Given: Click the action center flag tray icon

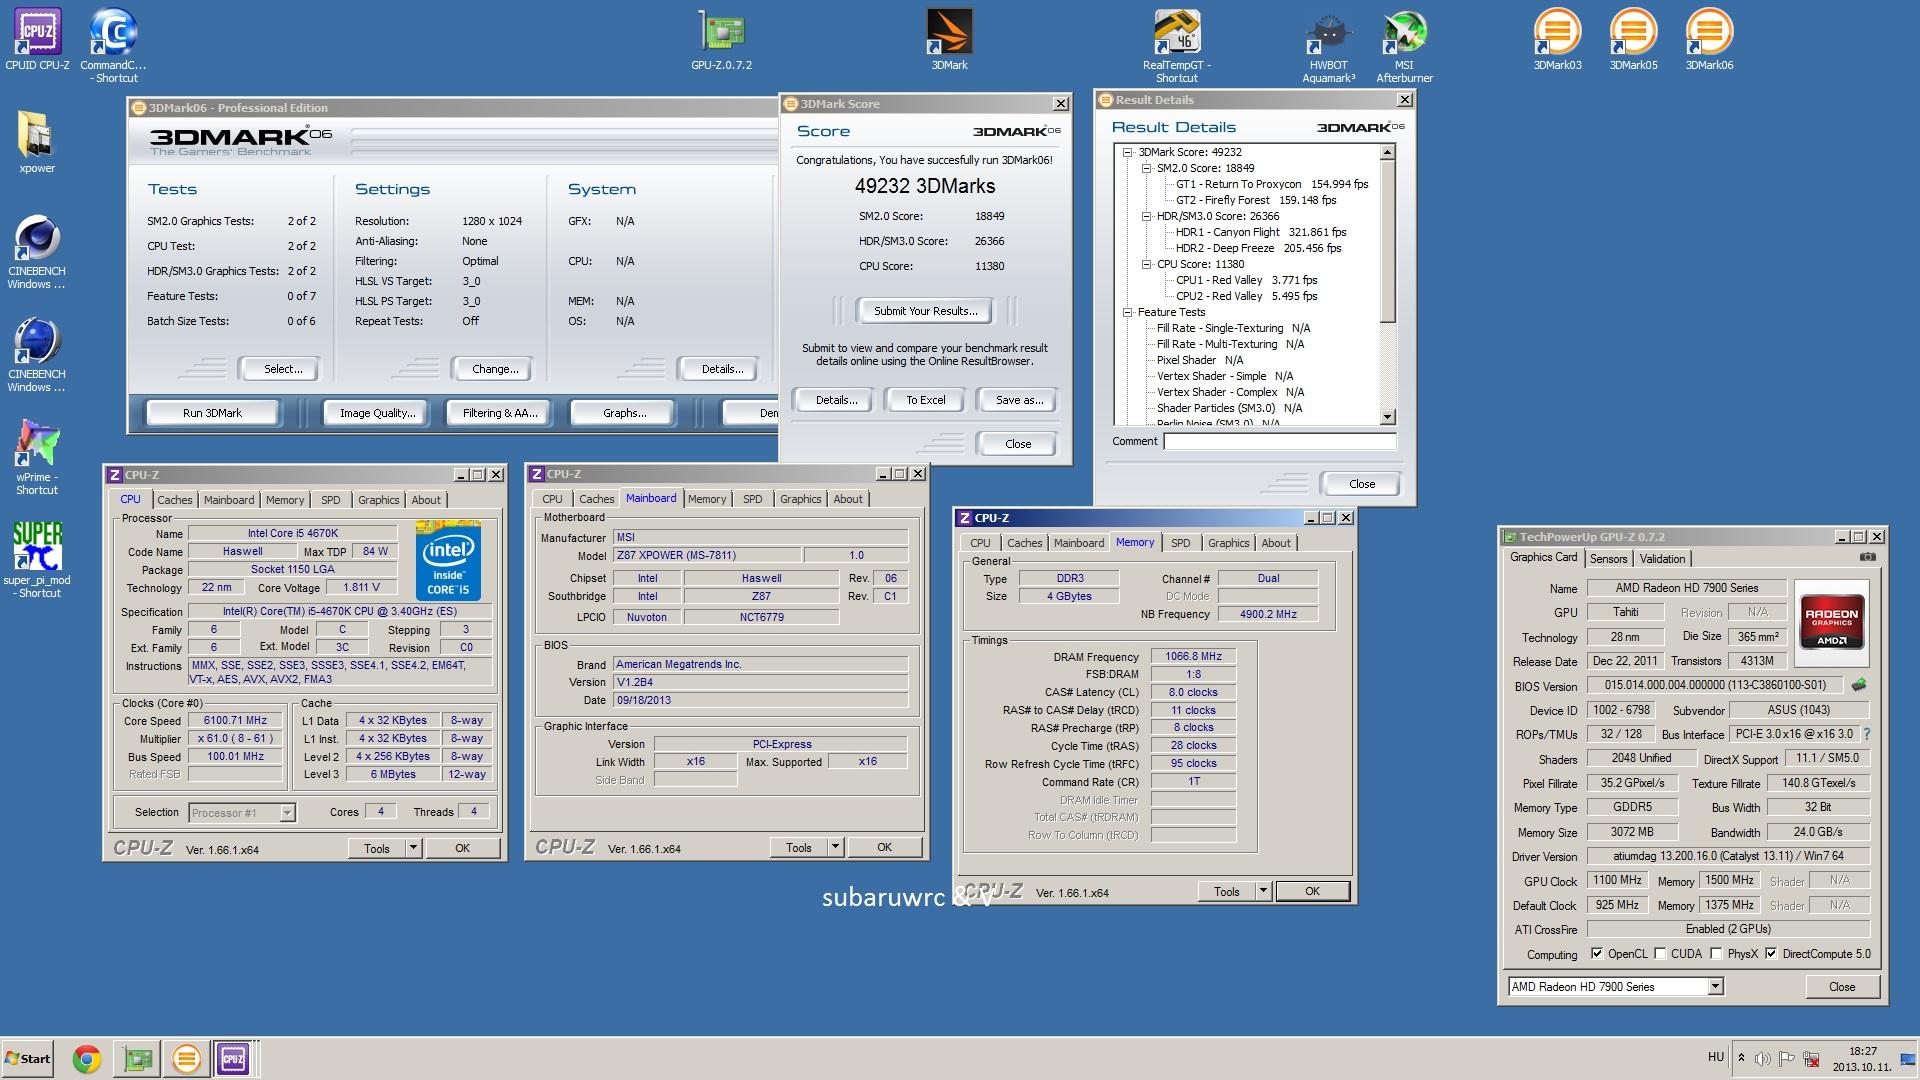Looking at the screenshot, I should pos(1785,1058).
